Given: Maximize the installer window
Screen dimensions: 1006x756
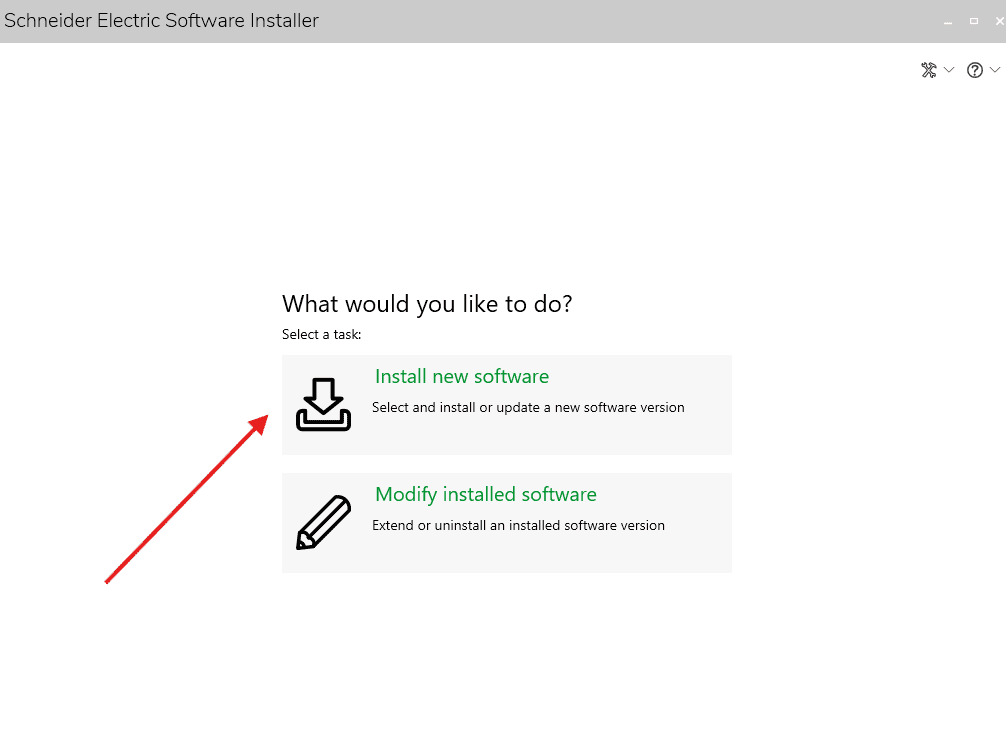Looking at the screenshot, I should coord(974,21).
